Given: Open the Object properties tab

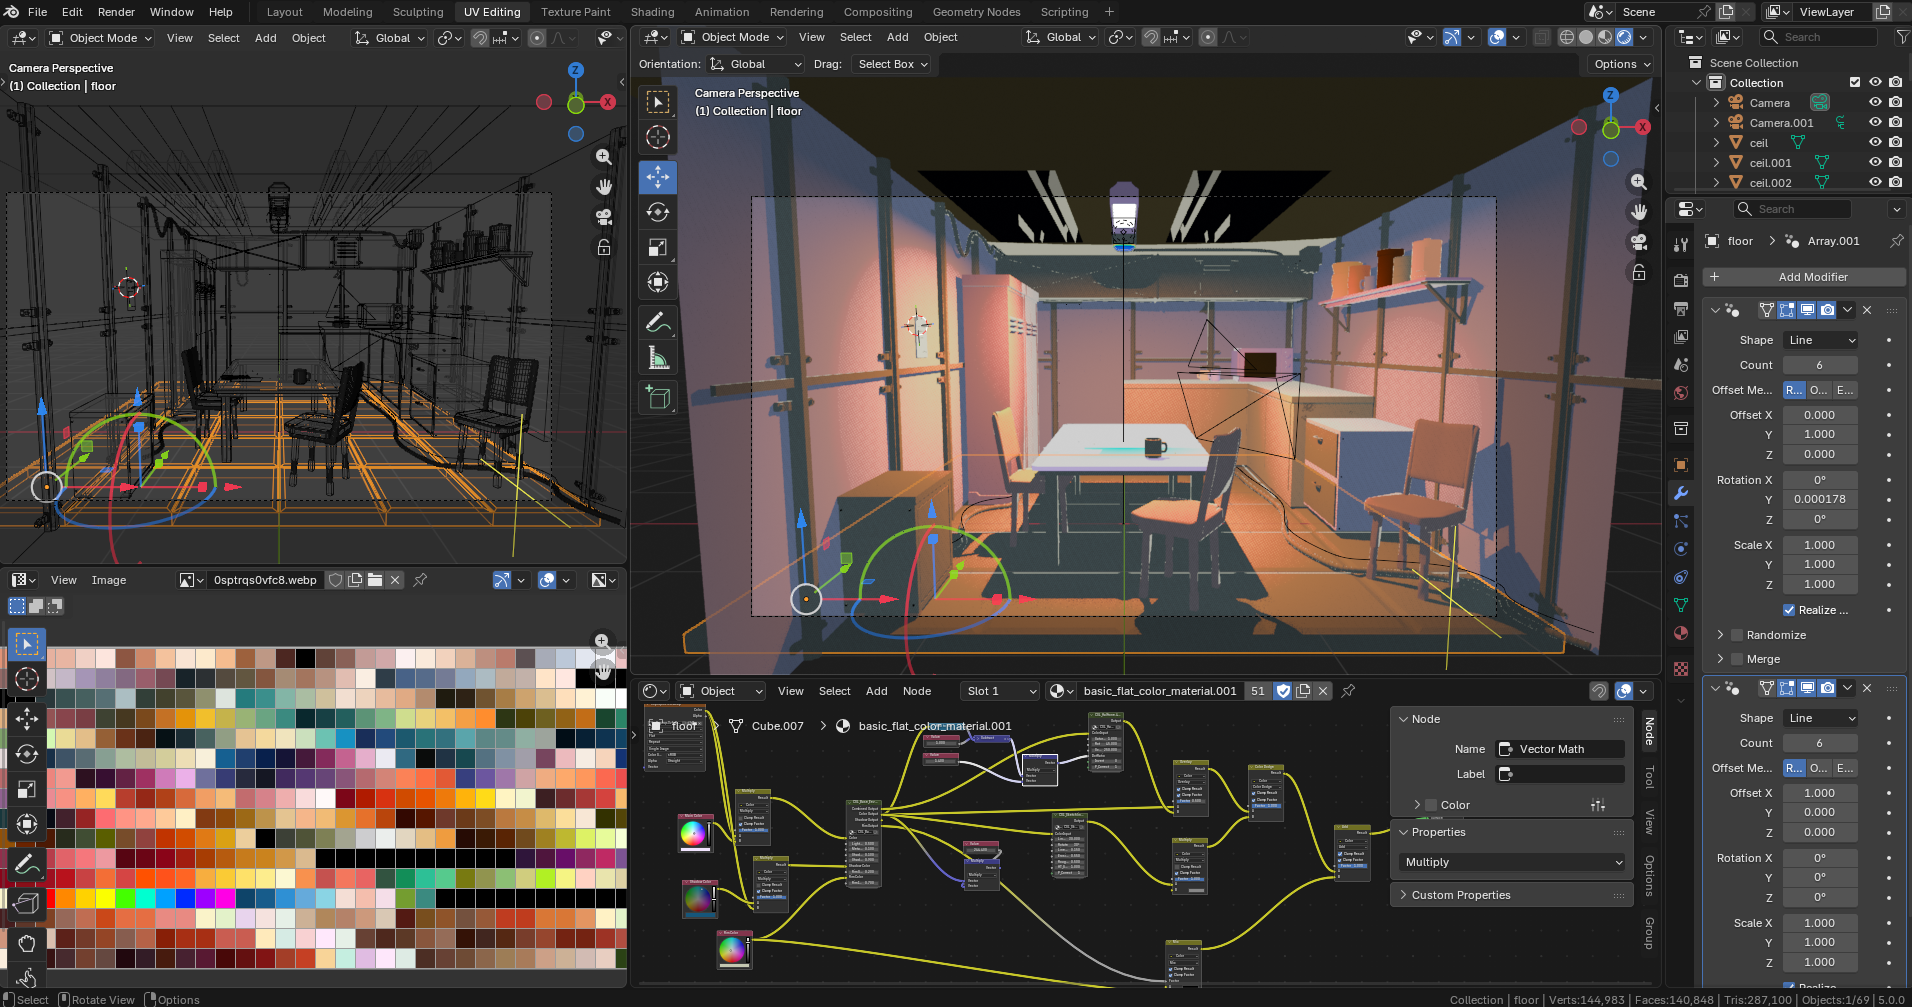Looking at the screenshot, I should (1681, 465).
